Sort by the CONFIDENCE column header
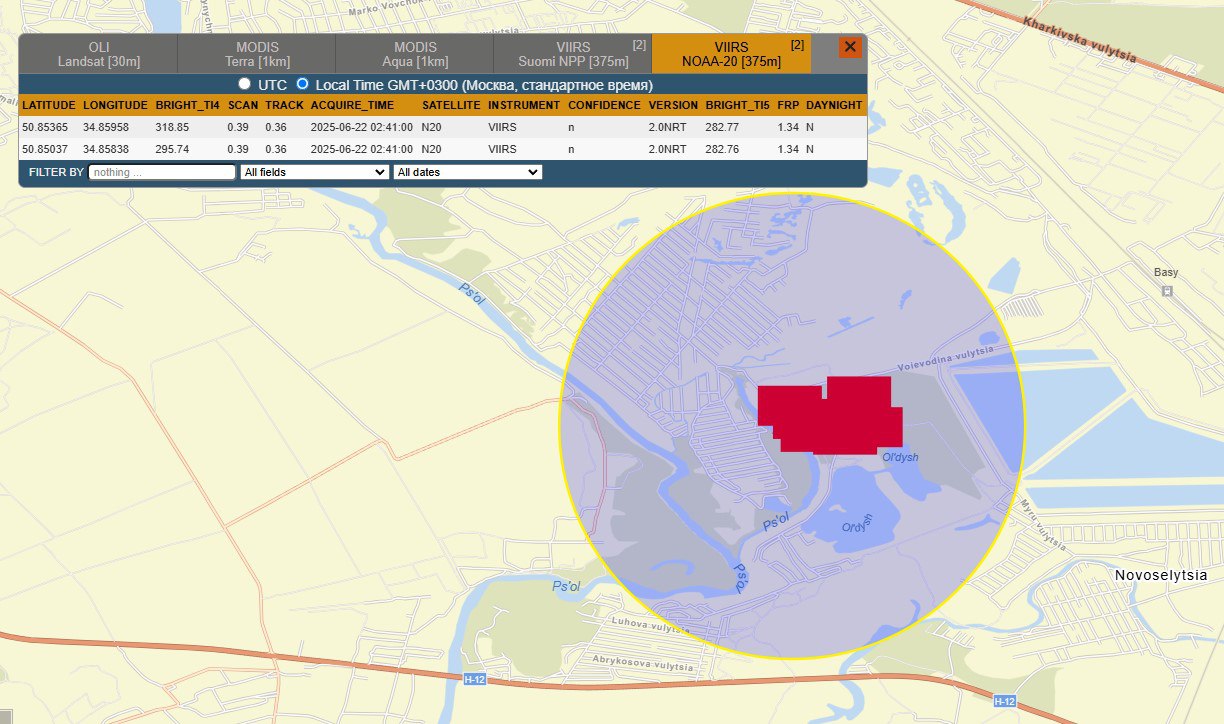1224x724 pixels. [x=604, y=105]
